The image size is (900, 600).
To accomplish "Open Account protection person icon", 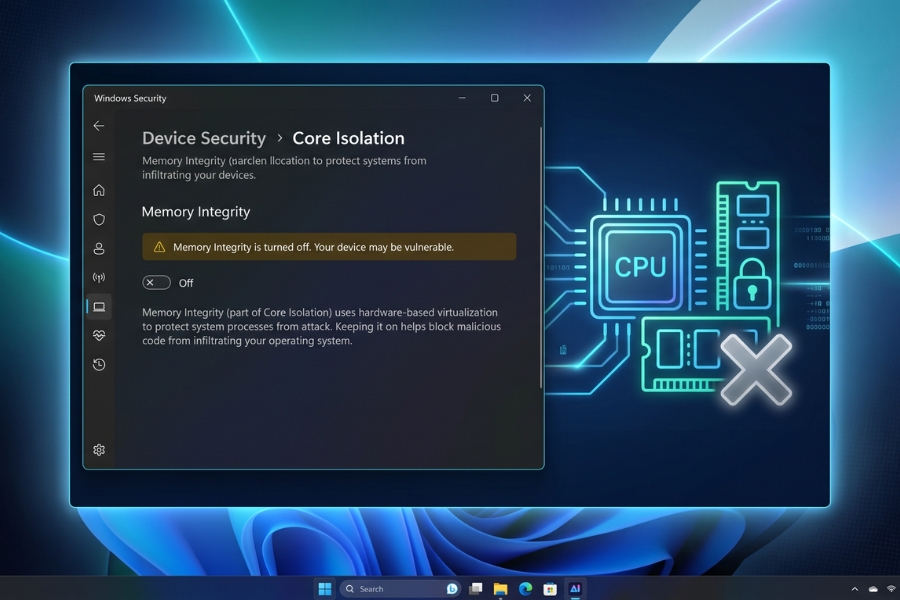I will 99,249.
